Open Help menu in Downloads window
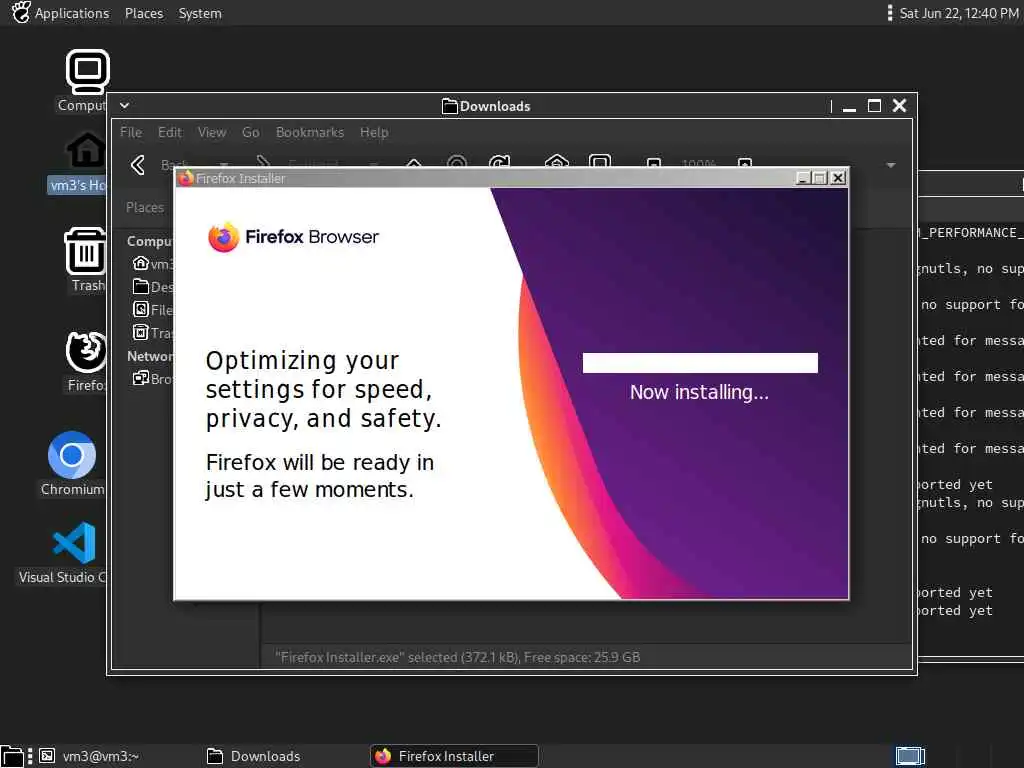This screenshot has width=1024, height=768. pyautogui.click(x=374, y=132)
